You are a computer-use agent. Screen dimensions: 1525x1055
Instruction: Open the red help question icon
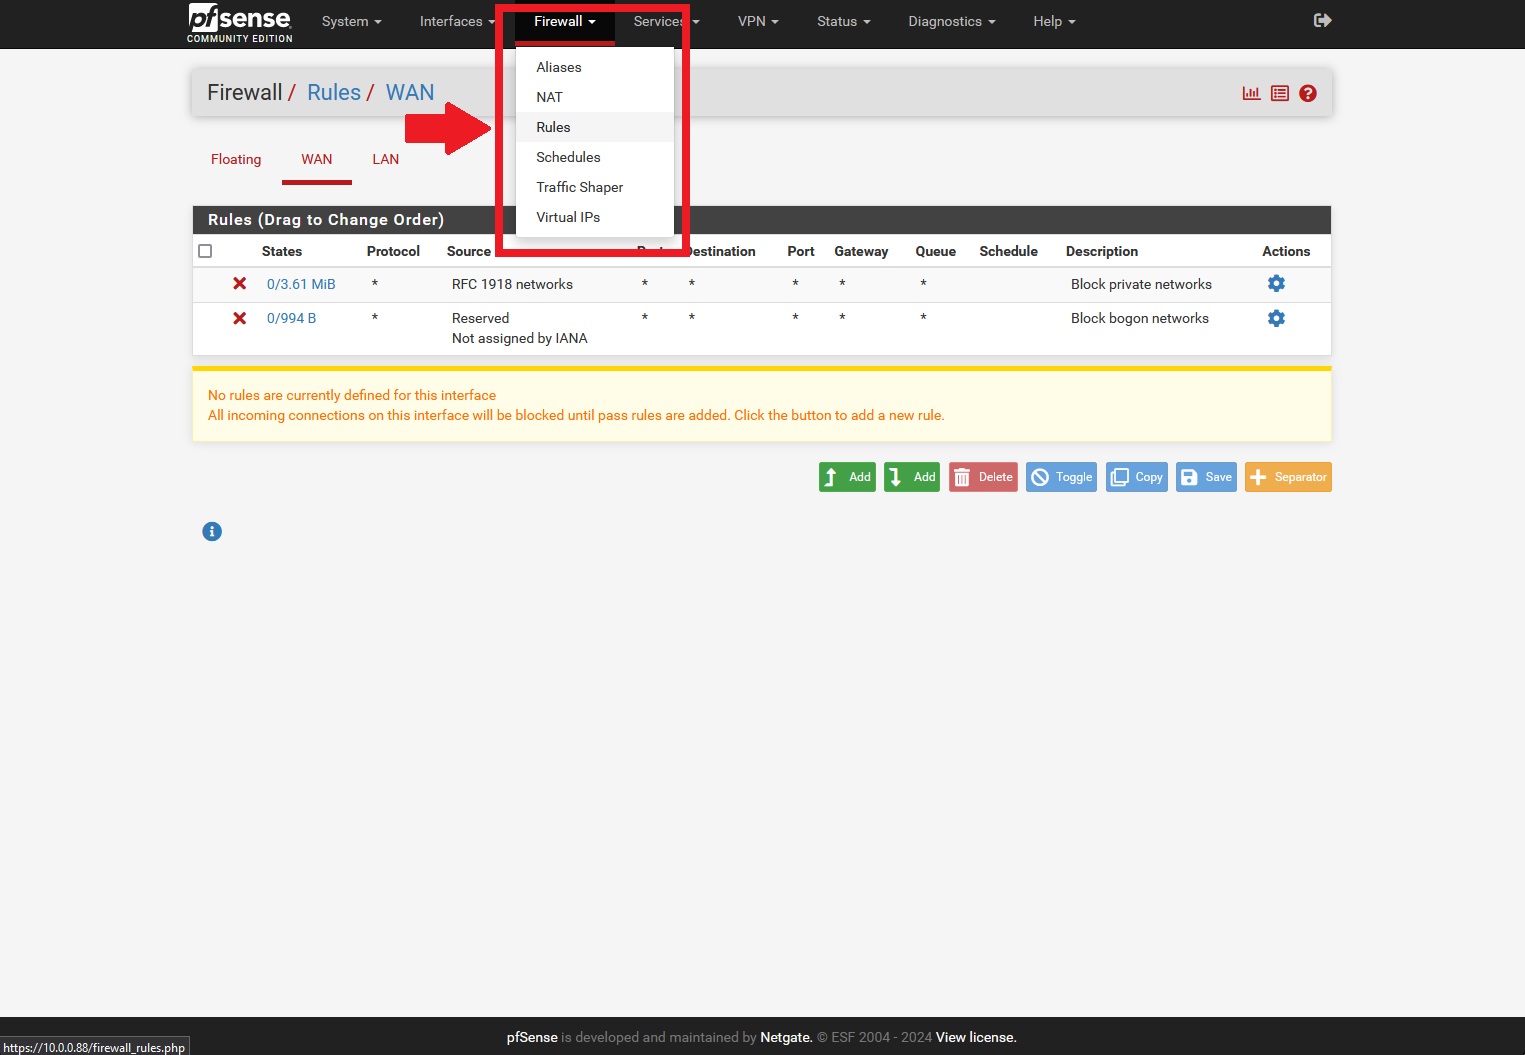coord(1308,93)
